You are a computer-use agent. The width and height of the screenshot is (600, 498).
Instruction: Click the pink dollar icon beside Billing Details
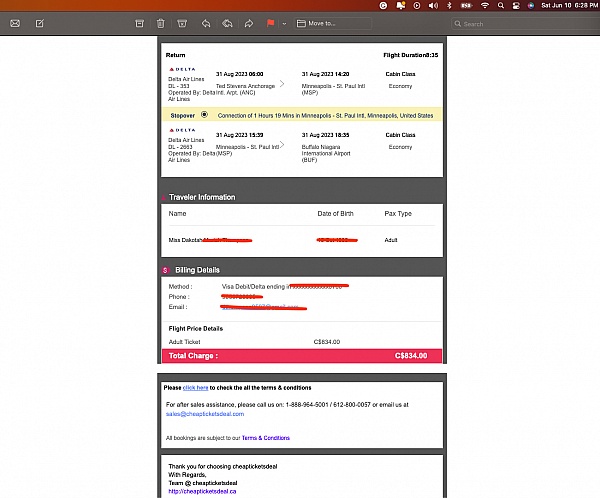click(165, 270)
